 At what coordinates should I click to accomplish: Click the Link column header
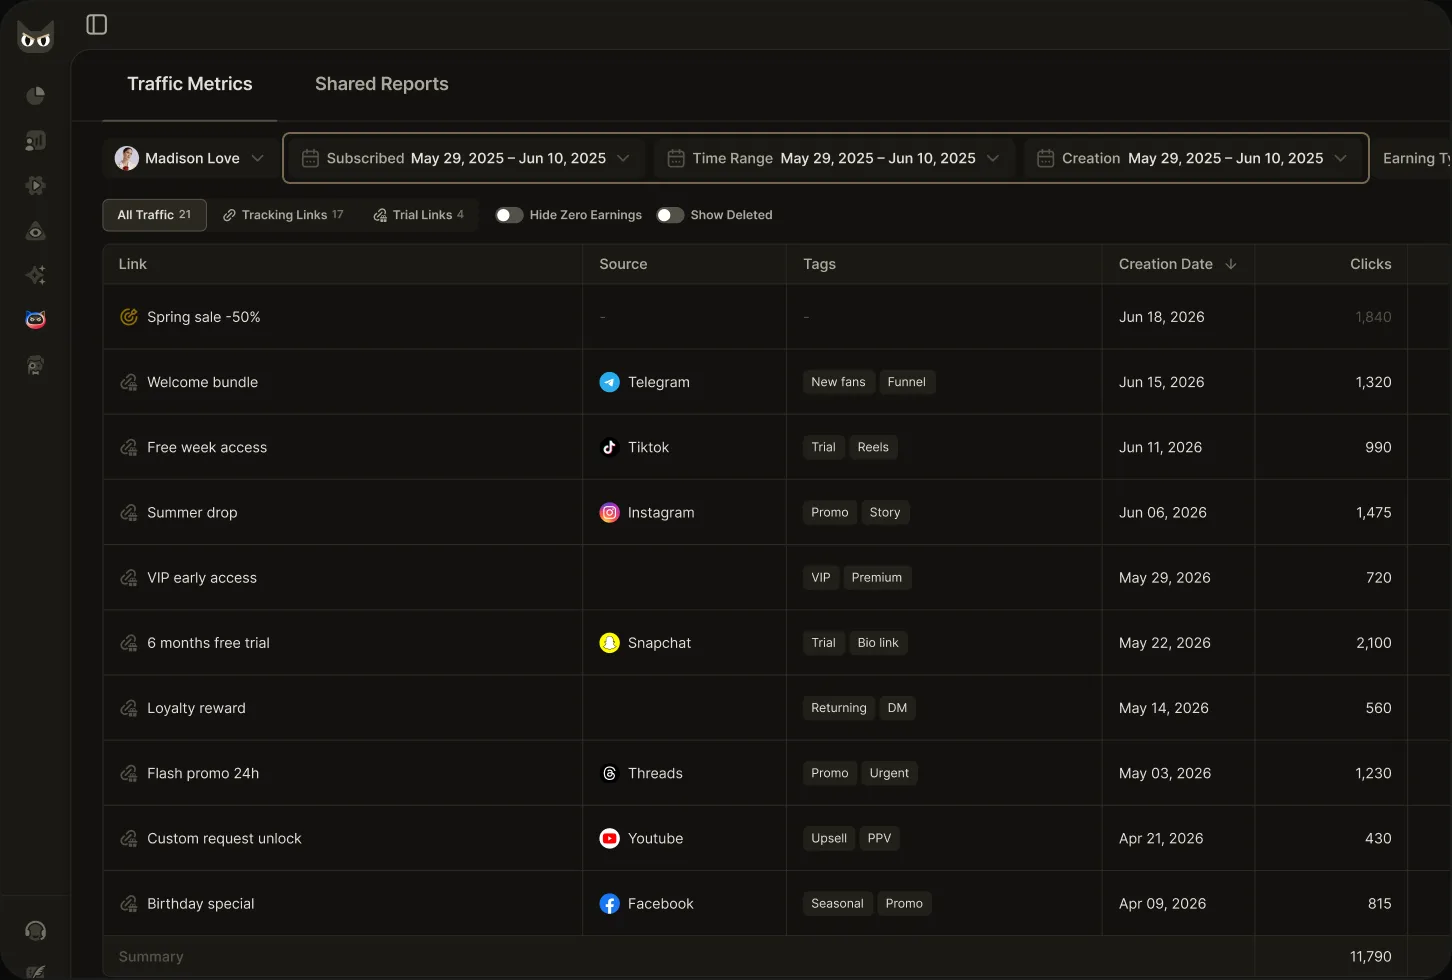click(133, 264)
